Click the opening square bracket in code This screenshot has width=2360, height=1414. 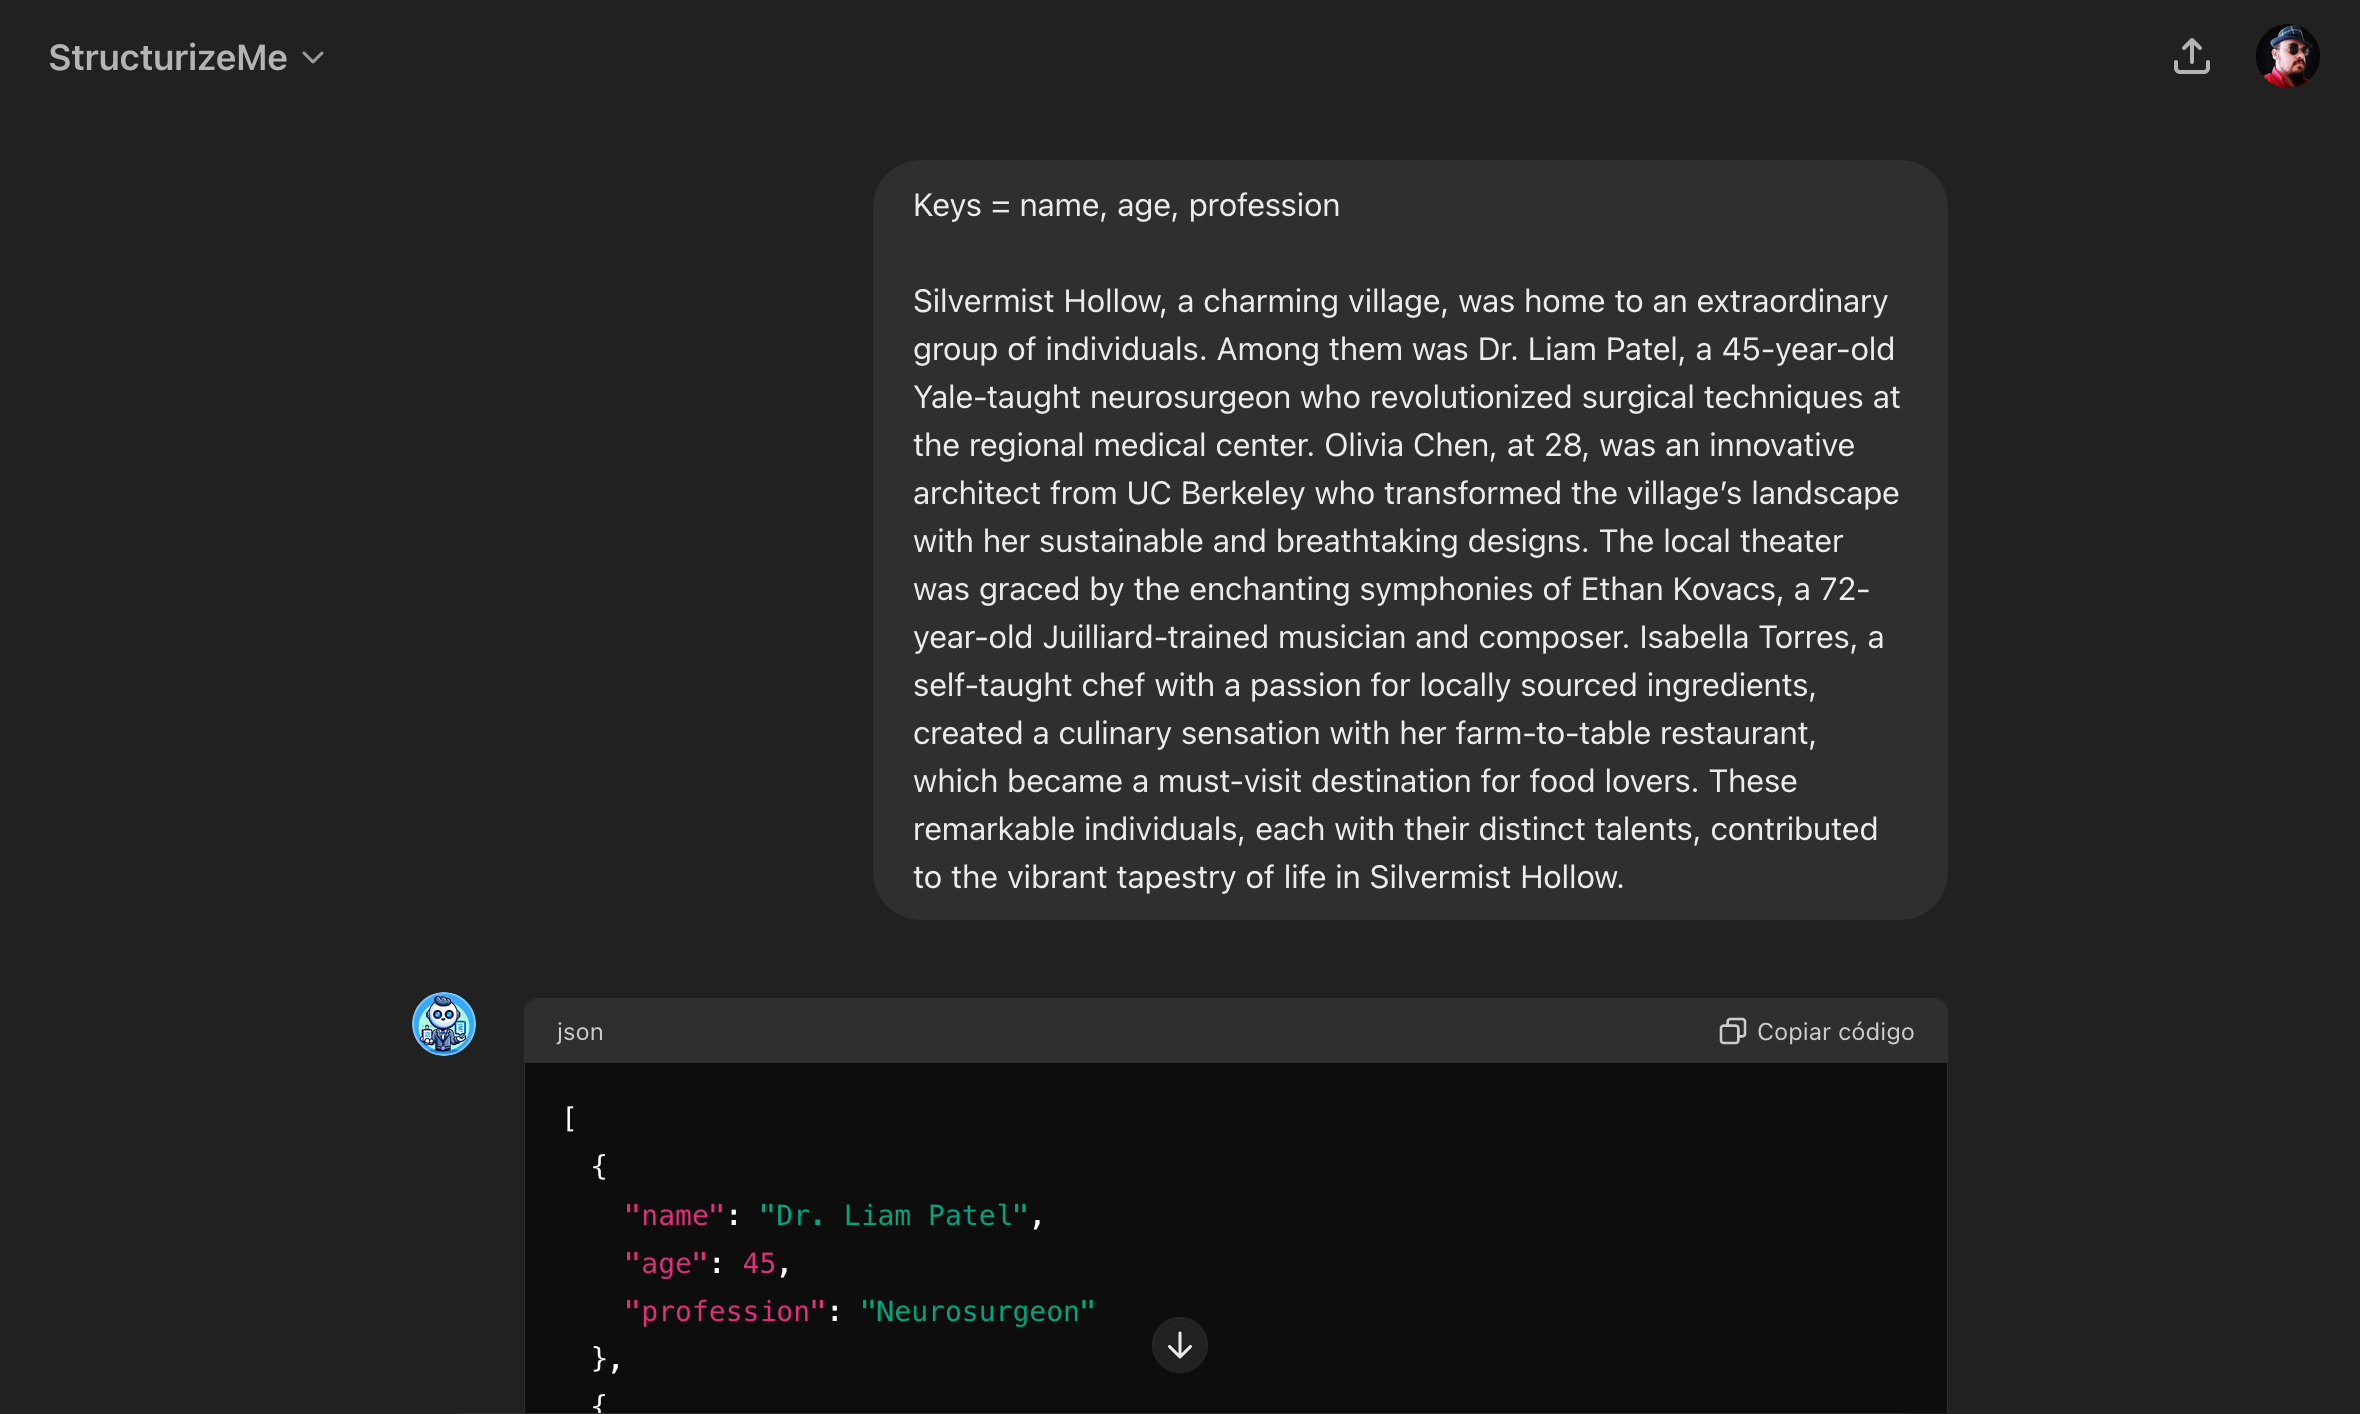[x=570, y=1118]
